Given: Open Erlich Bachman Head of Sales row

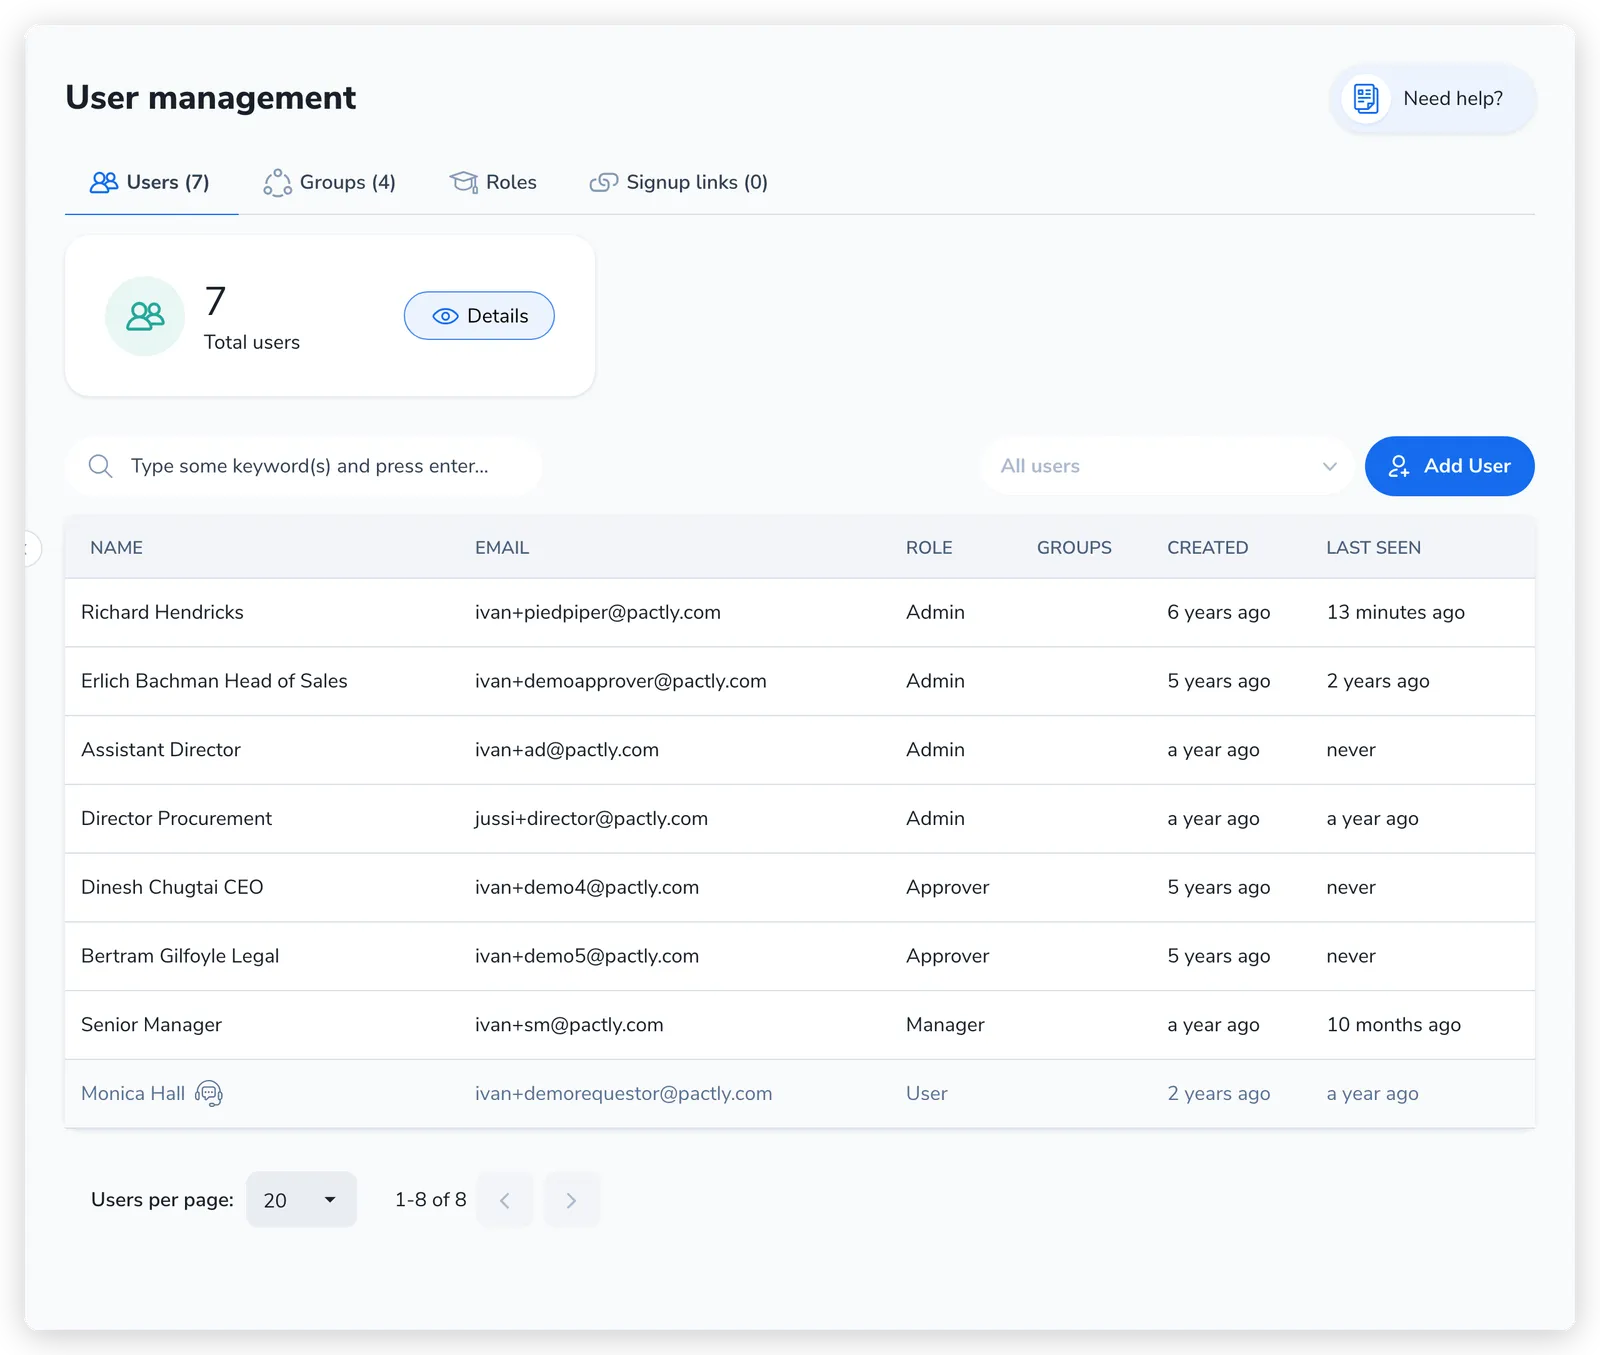Looking at the screenshot, I should (800, 681).
